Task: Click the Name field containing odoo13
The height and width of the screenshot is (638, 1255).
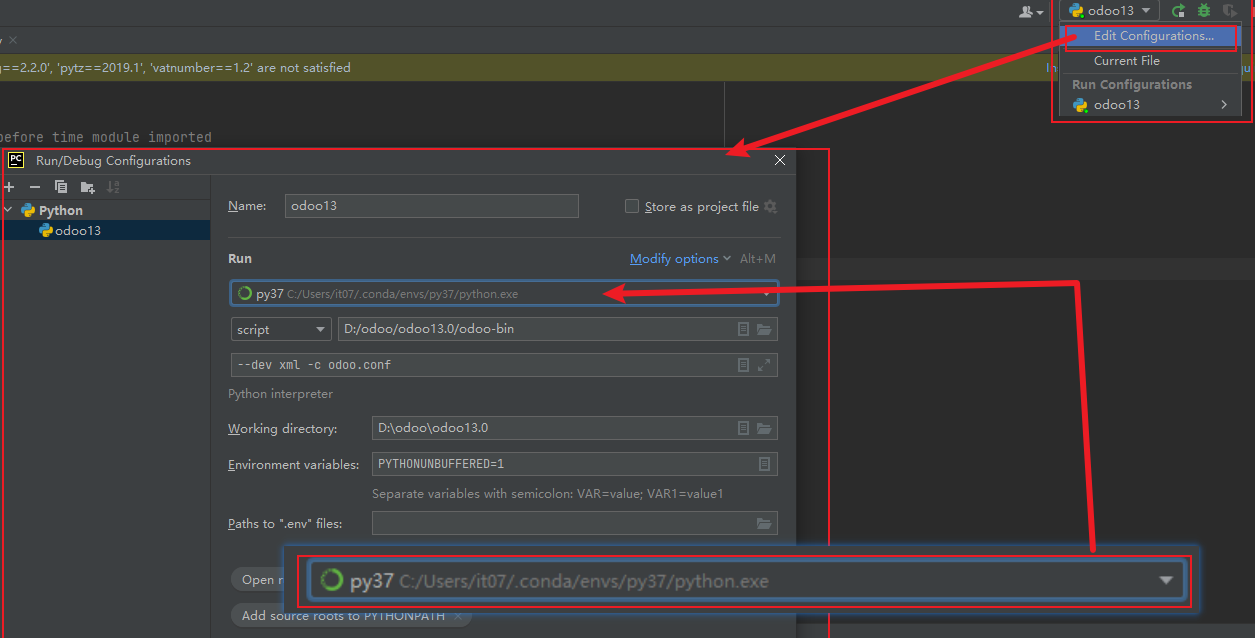Action: (432, 206)
